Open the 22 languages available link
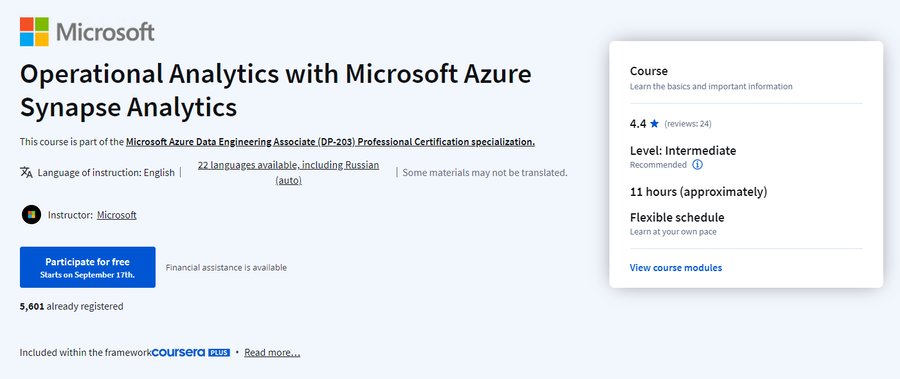This screenshot has width=900, height=379. coord(289,172)
